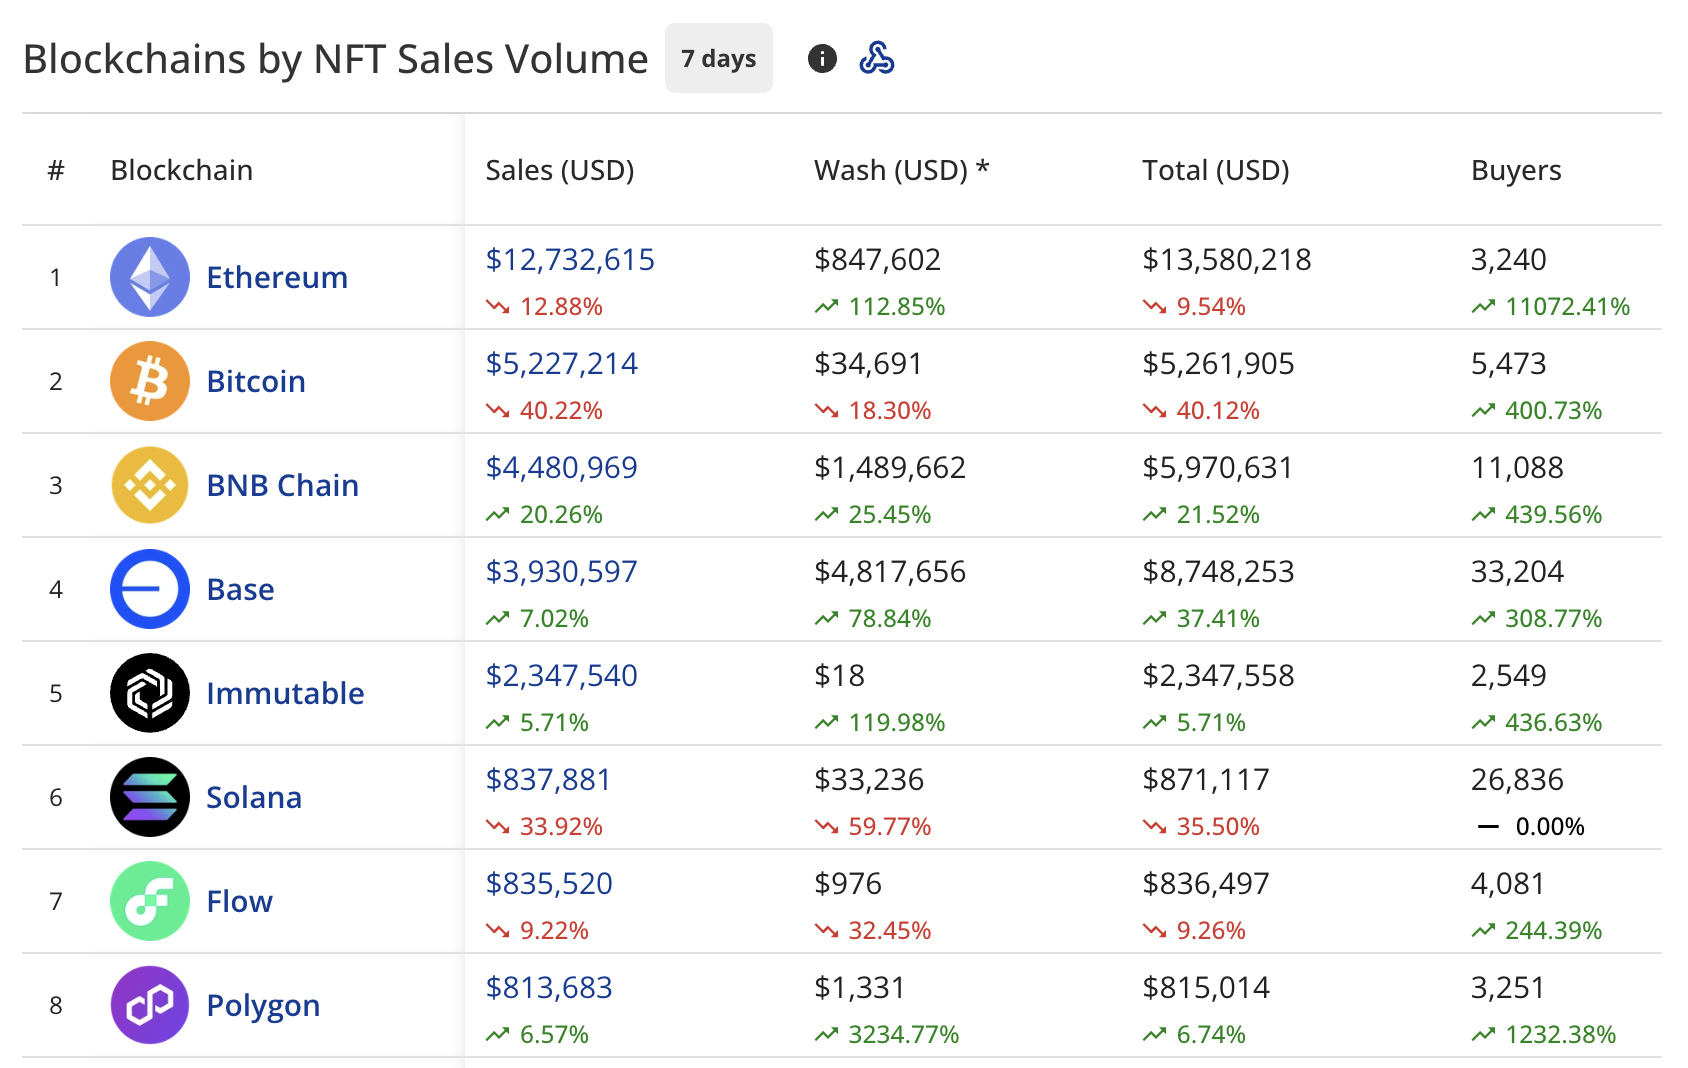
Task: Click the Base logo icon
Action: [150, 589]
